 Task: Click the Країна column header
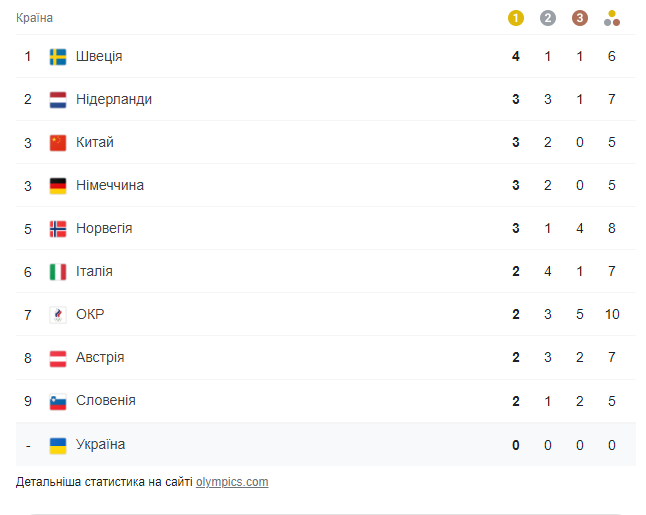pos(35,18)
